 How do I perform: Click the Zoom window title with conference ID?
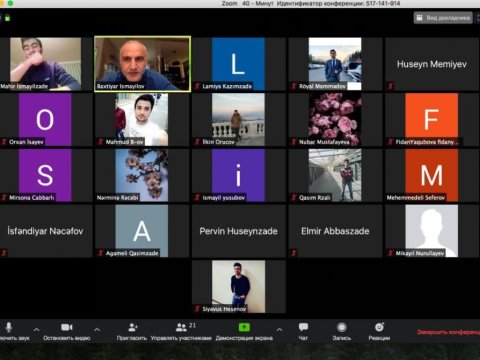[x=311, y=4]
